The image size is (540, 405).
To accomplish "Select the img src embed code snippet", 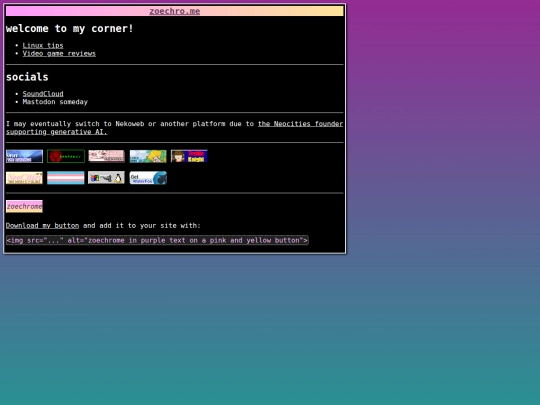I will (157, 240).
